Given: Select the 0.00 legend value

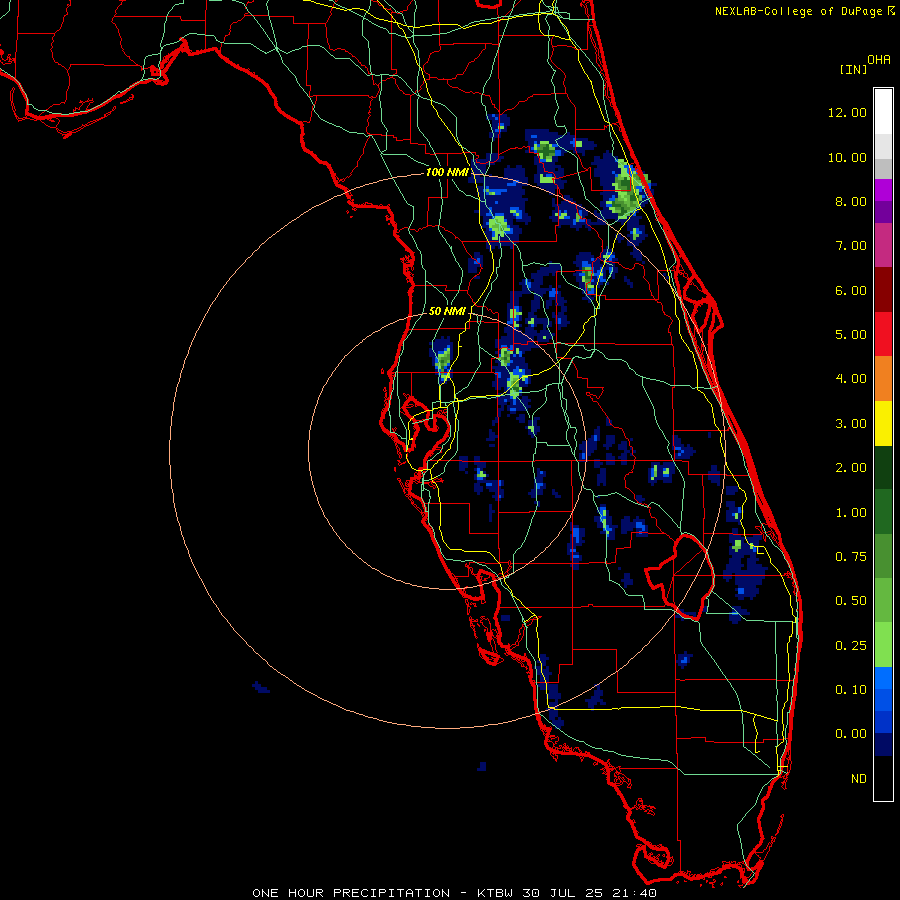Looking at the screenshot, I should (851, 734).
